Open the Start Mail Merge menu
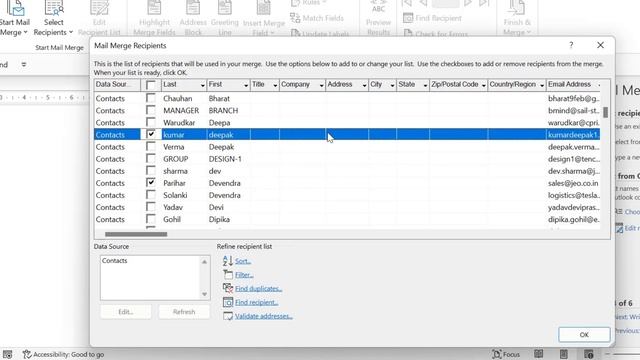 pyautogui.click(x=14, y=18)
